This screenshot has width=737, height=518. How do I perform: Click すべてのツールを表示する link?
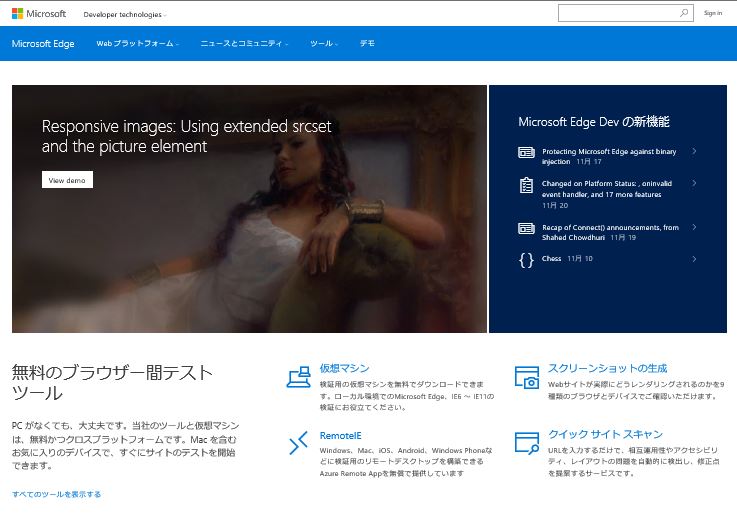(56, 494)
